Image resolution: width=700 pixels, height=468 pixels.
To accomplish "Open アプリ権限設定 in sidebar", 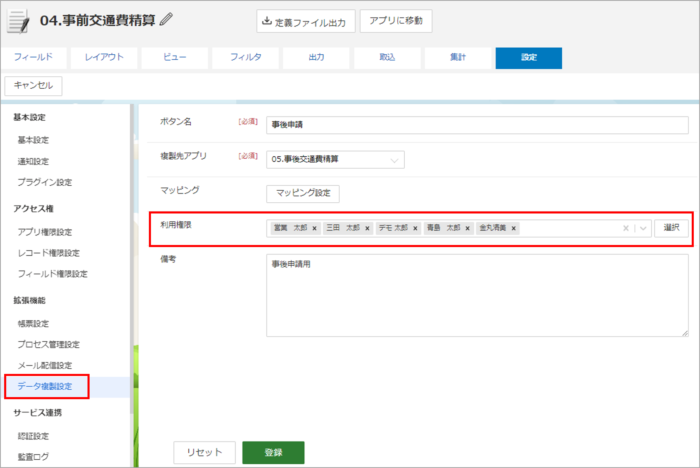I will click(45, 232).
